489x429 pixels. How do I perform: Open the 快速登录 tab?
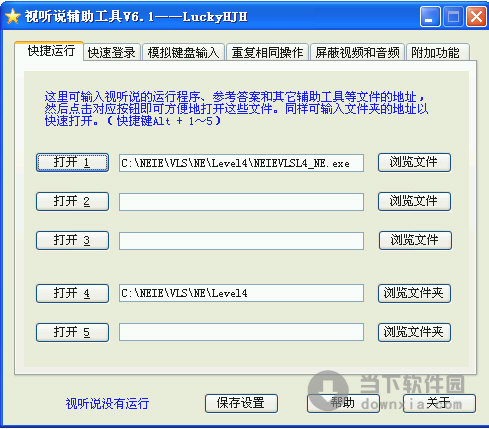pos(111,52)
